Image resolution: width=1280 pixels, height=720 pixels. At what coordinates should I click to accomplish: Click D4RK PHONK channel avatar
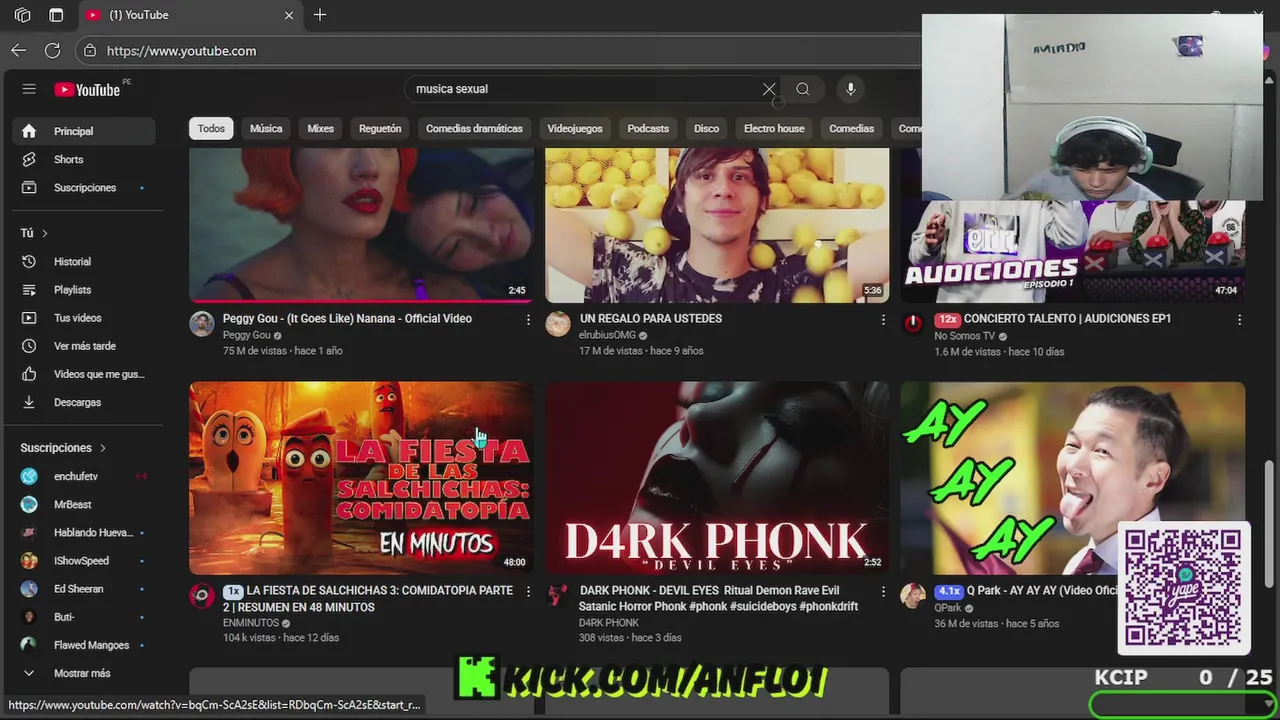click(558, 595)
